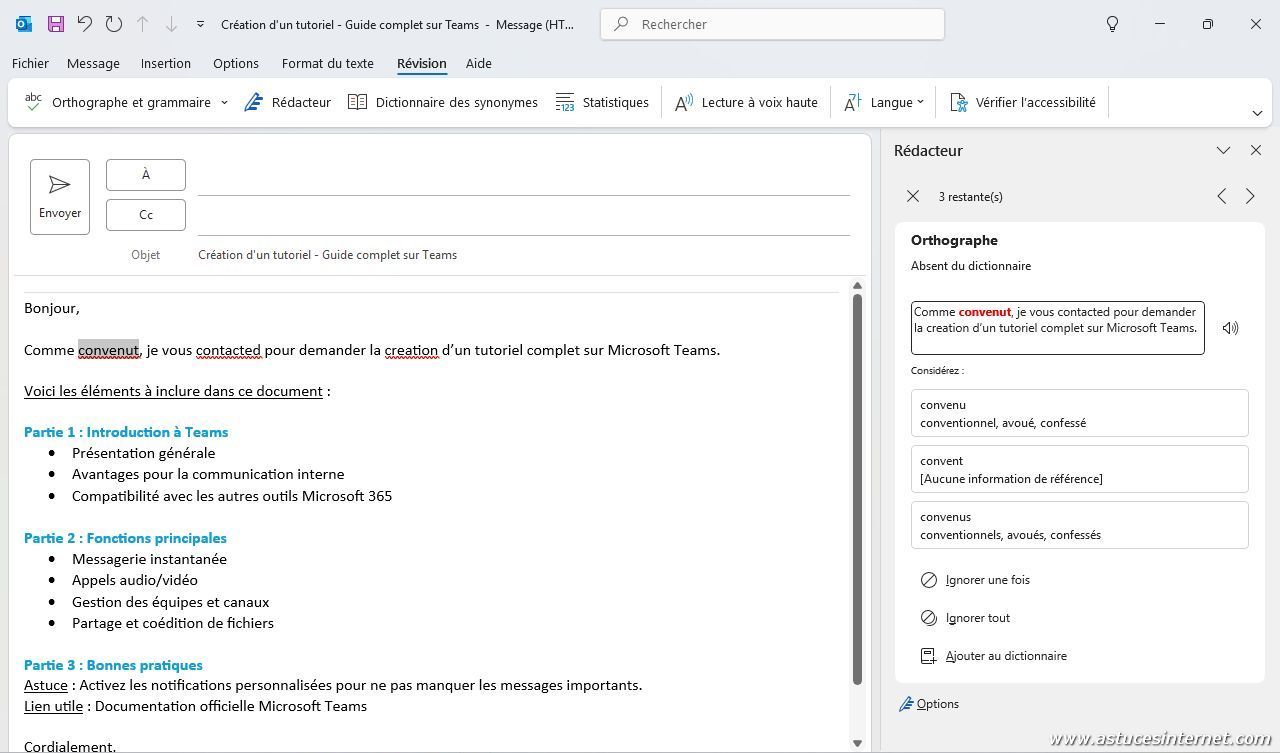The image size is (1280, 753).
Task: Click the lightbulb tips icon
Action: [x=1112, y=24]
